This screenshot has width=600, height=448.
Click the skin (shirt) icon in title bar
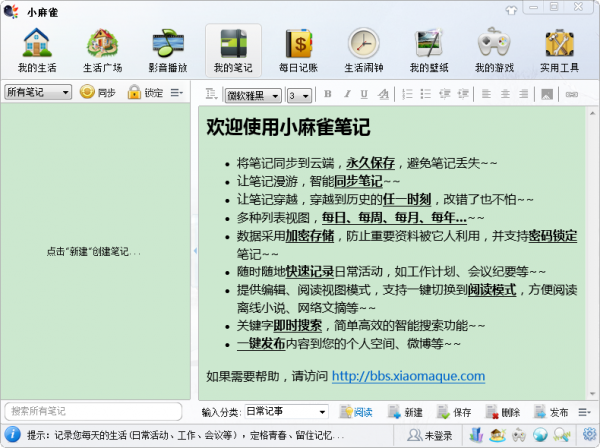pos(511,10)
